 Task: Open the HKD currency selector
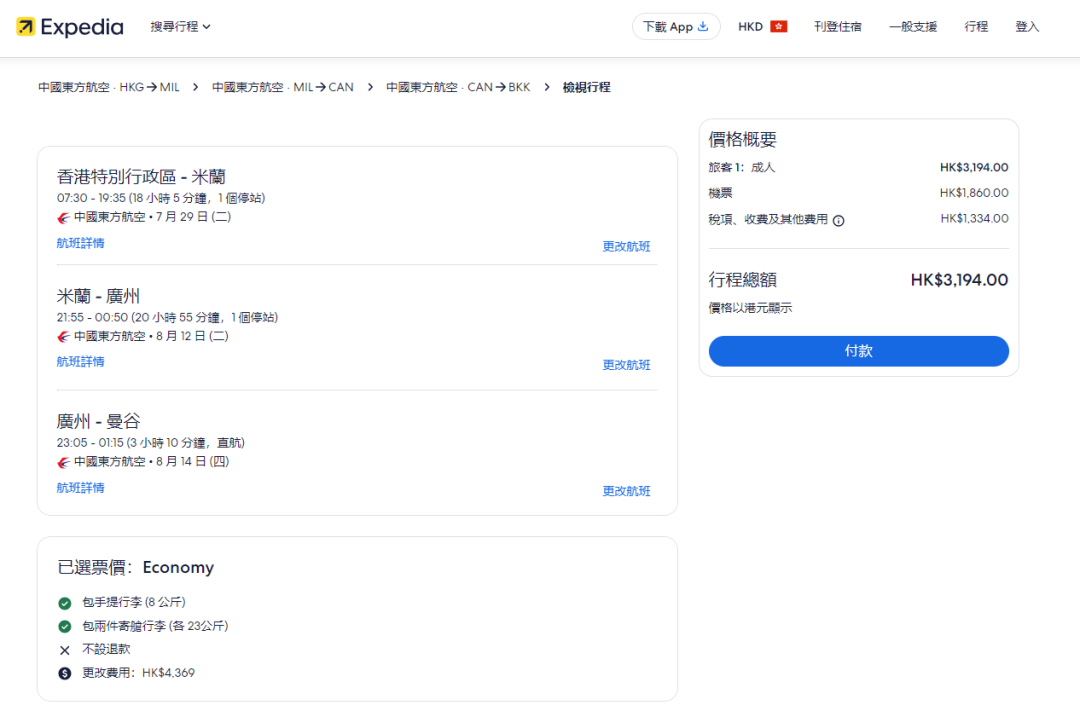(x=762, y=27)
